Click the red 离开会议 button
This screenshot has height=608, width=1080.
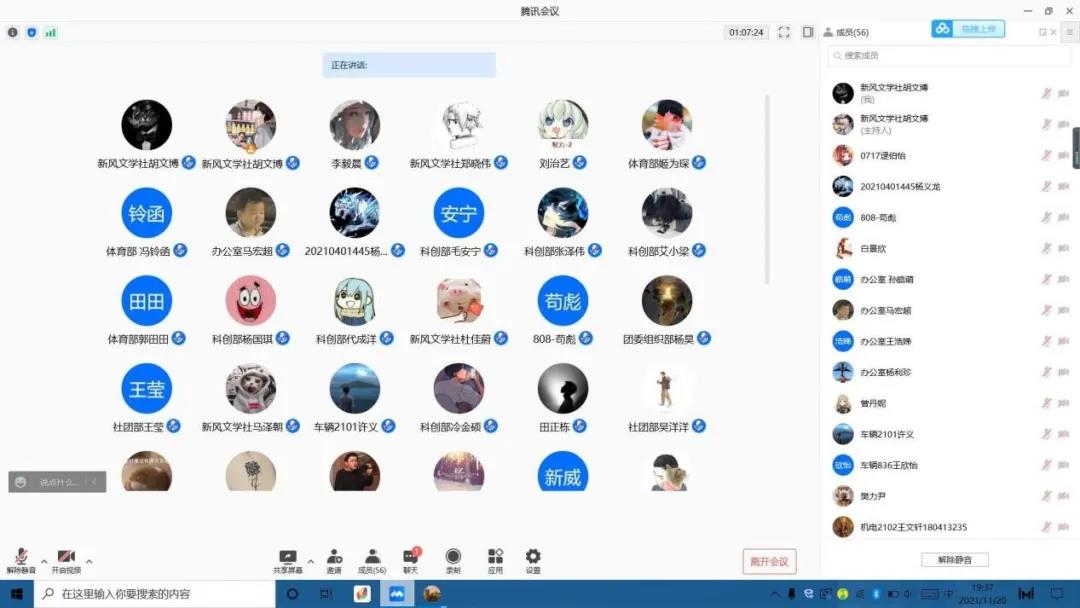click(x=769, y=561)
